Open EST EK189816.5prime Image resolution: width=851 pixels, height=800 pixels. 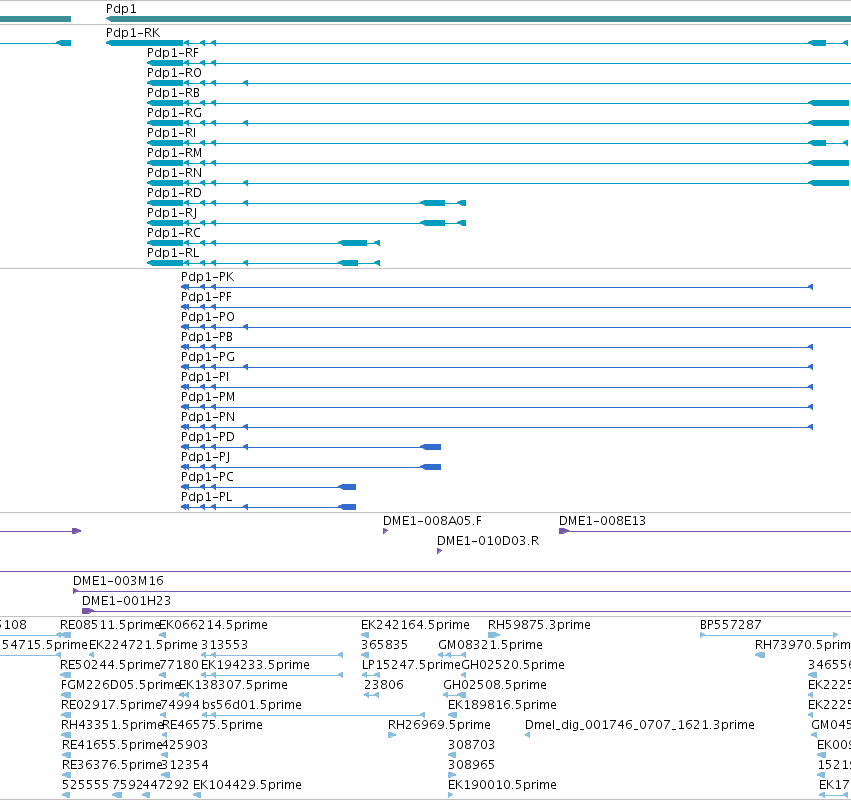coord(503,706)
